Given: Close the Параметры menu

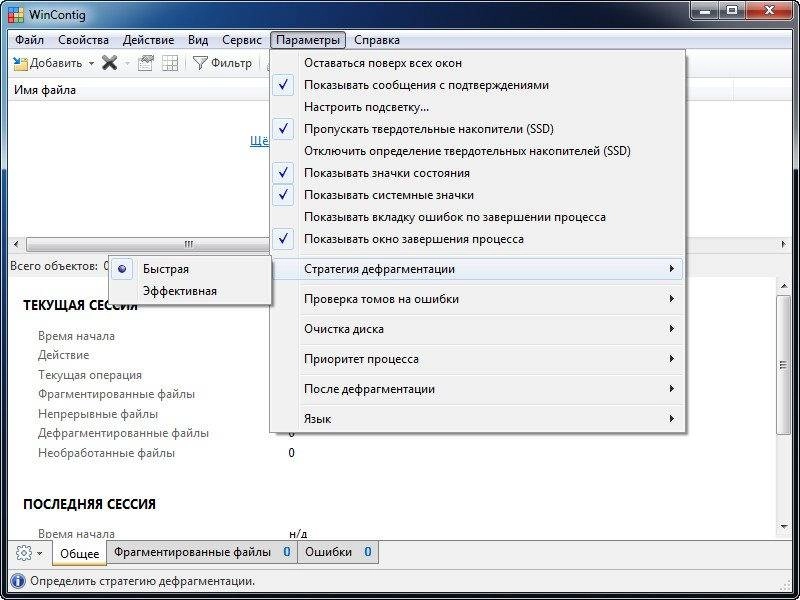Looking at the screenshot, I should [308, 40].
